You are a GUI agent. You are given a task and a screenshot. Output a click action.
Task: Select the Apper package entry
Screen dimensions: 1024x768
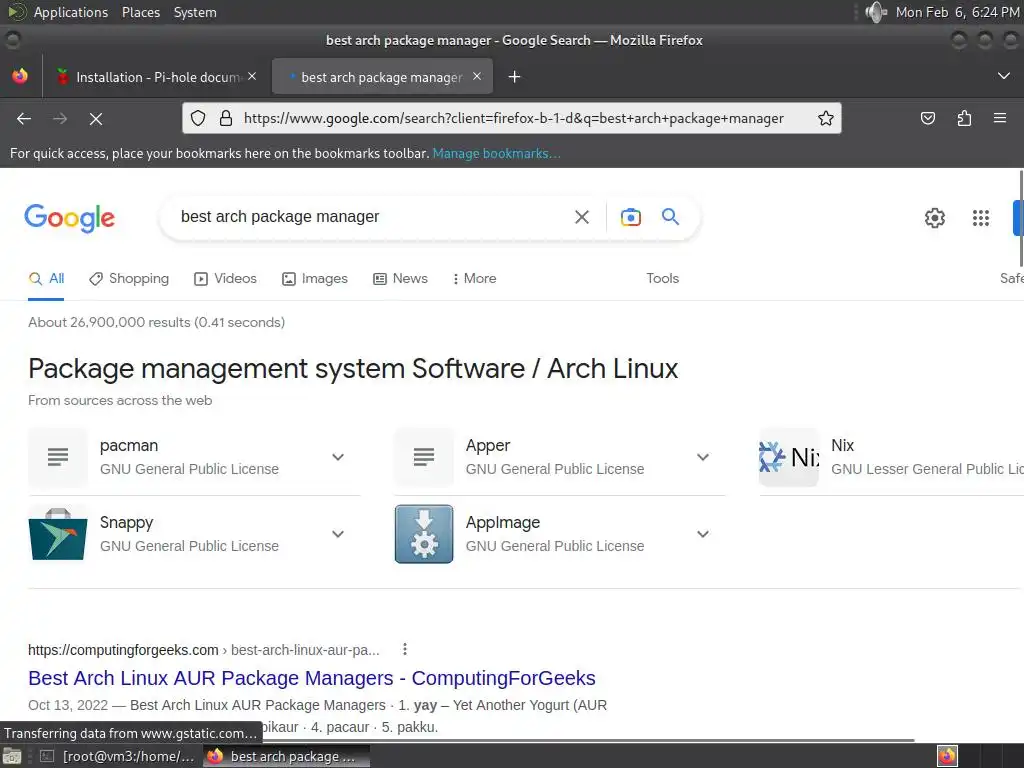tap(560, 457)
